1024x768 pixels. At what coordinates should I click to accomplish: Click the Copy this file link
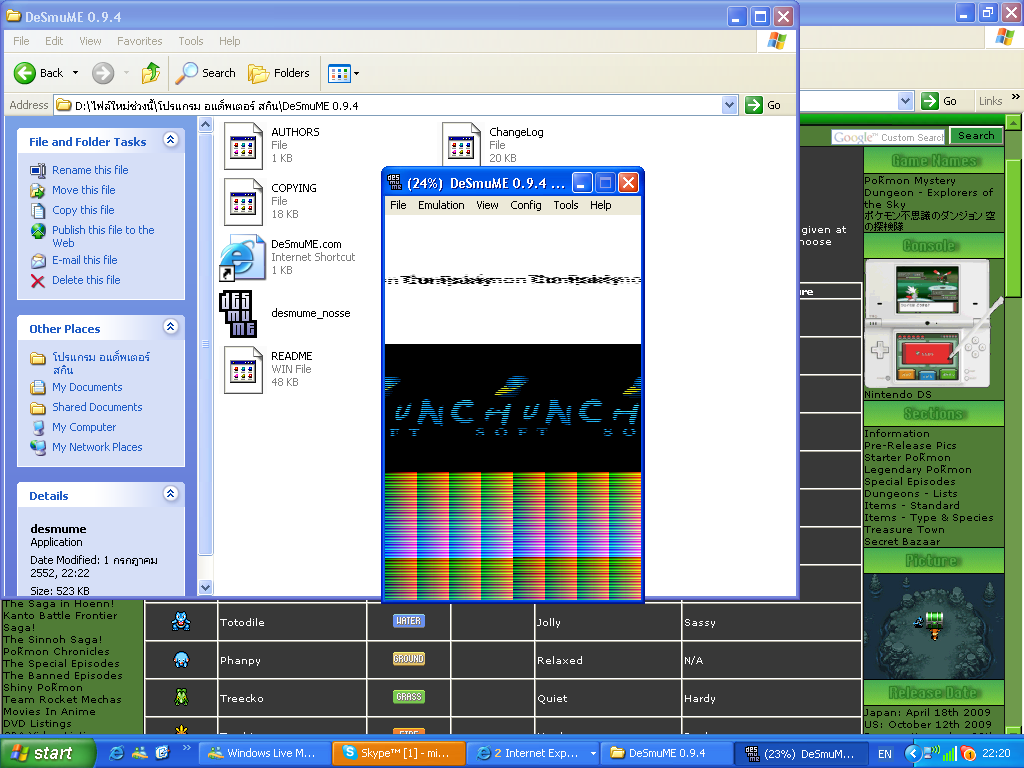(83, 210)
